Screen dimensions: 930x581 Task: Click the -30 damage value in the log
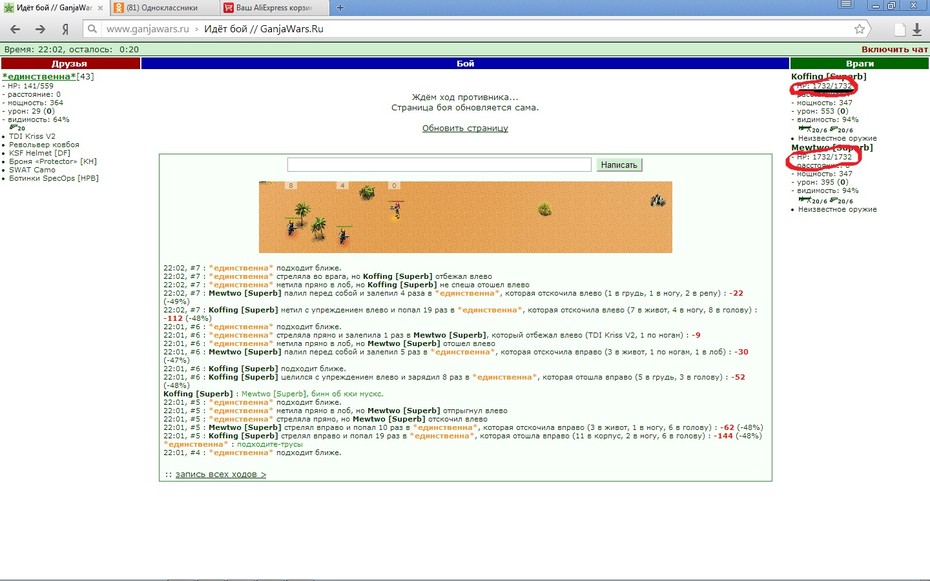tap(741, 352)
